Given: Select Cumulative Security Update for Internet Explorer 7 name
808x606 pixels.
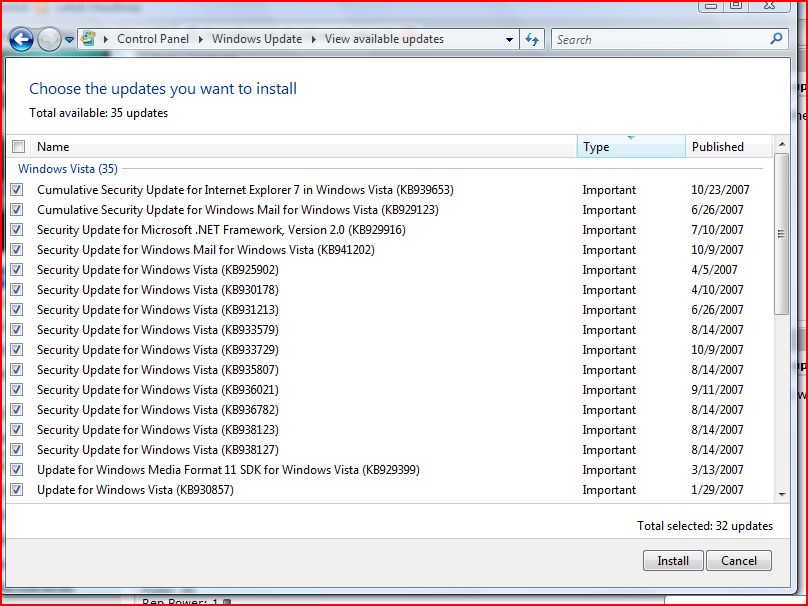Looking at the screenshot, I should [x=245, y=190].
